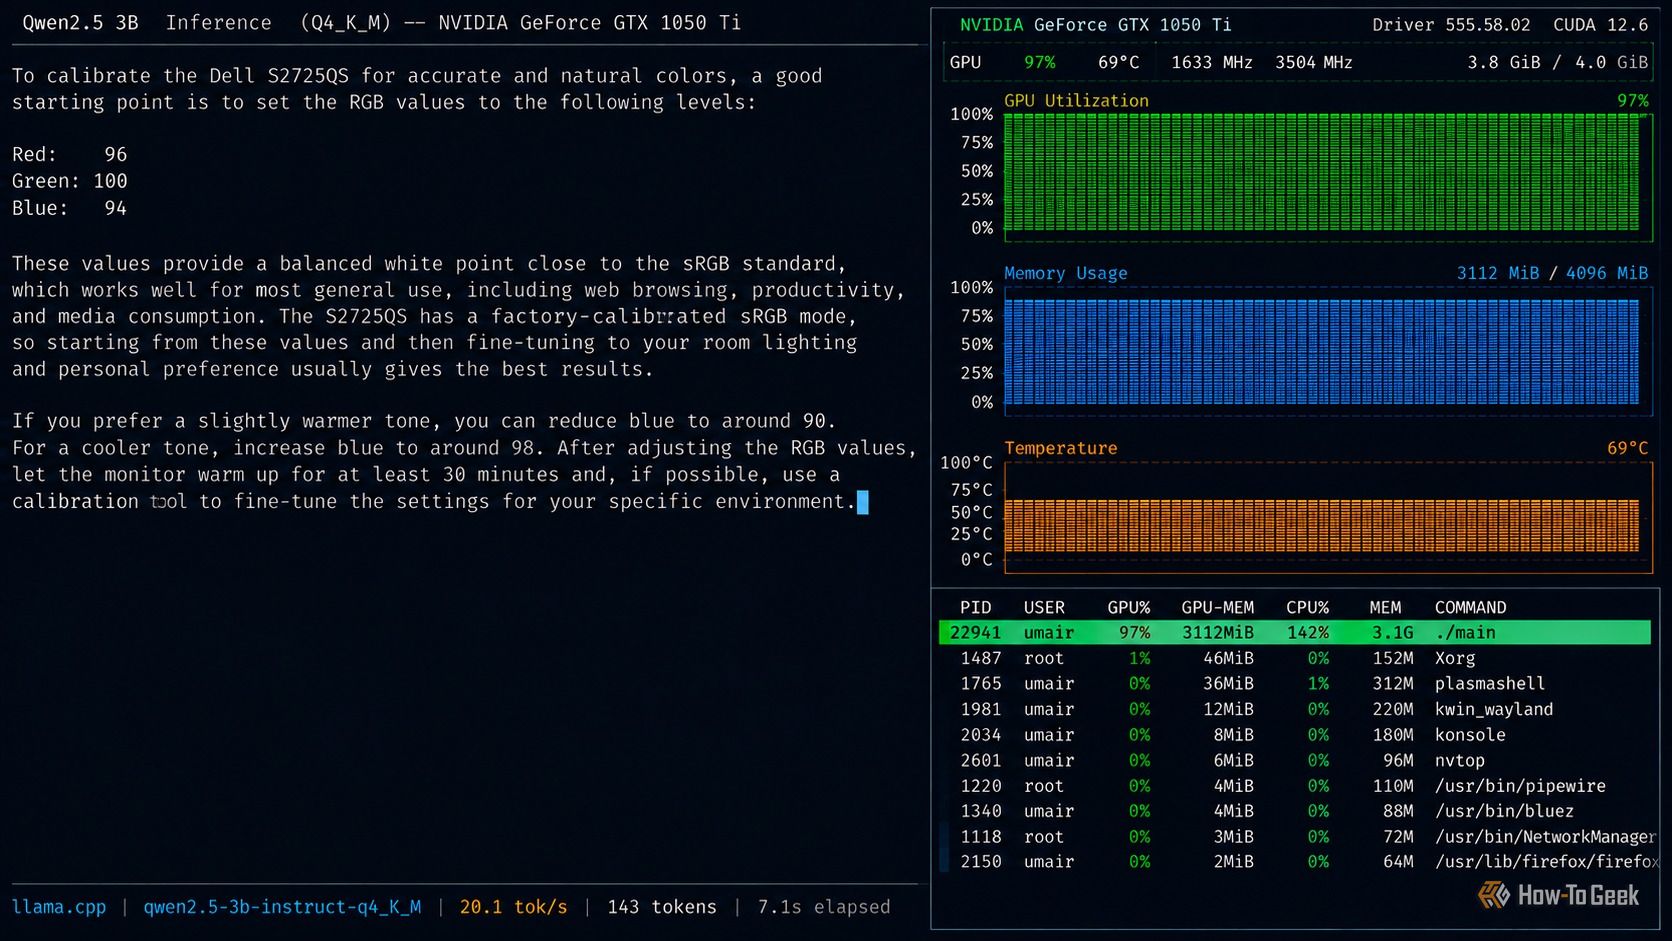Click the "COMMAND" column header
This screenshot has height=941, width=1672.
click(x=1470, y=607)
